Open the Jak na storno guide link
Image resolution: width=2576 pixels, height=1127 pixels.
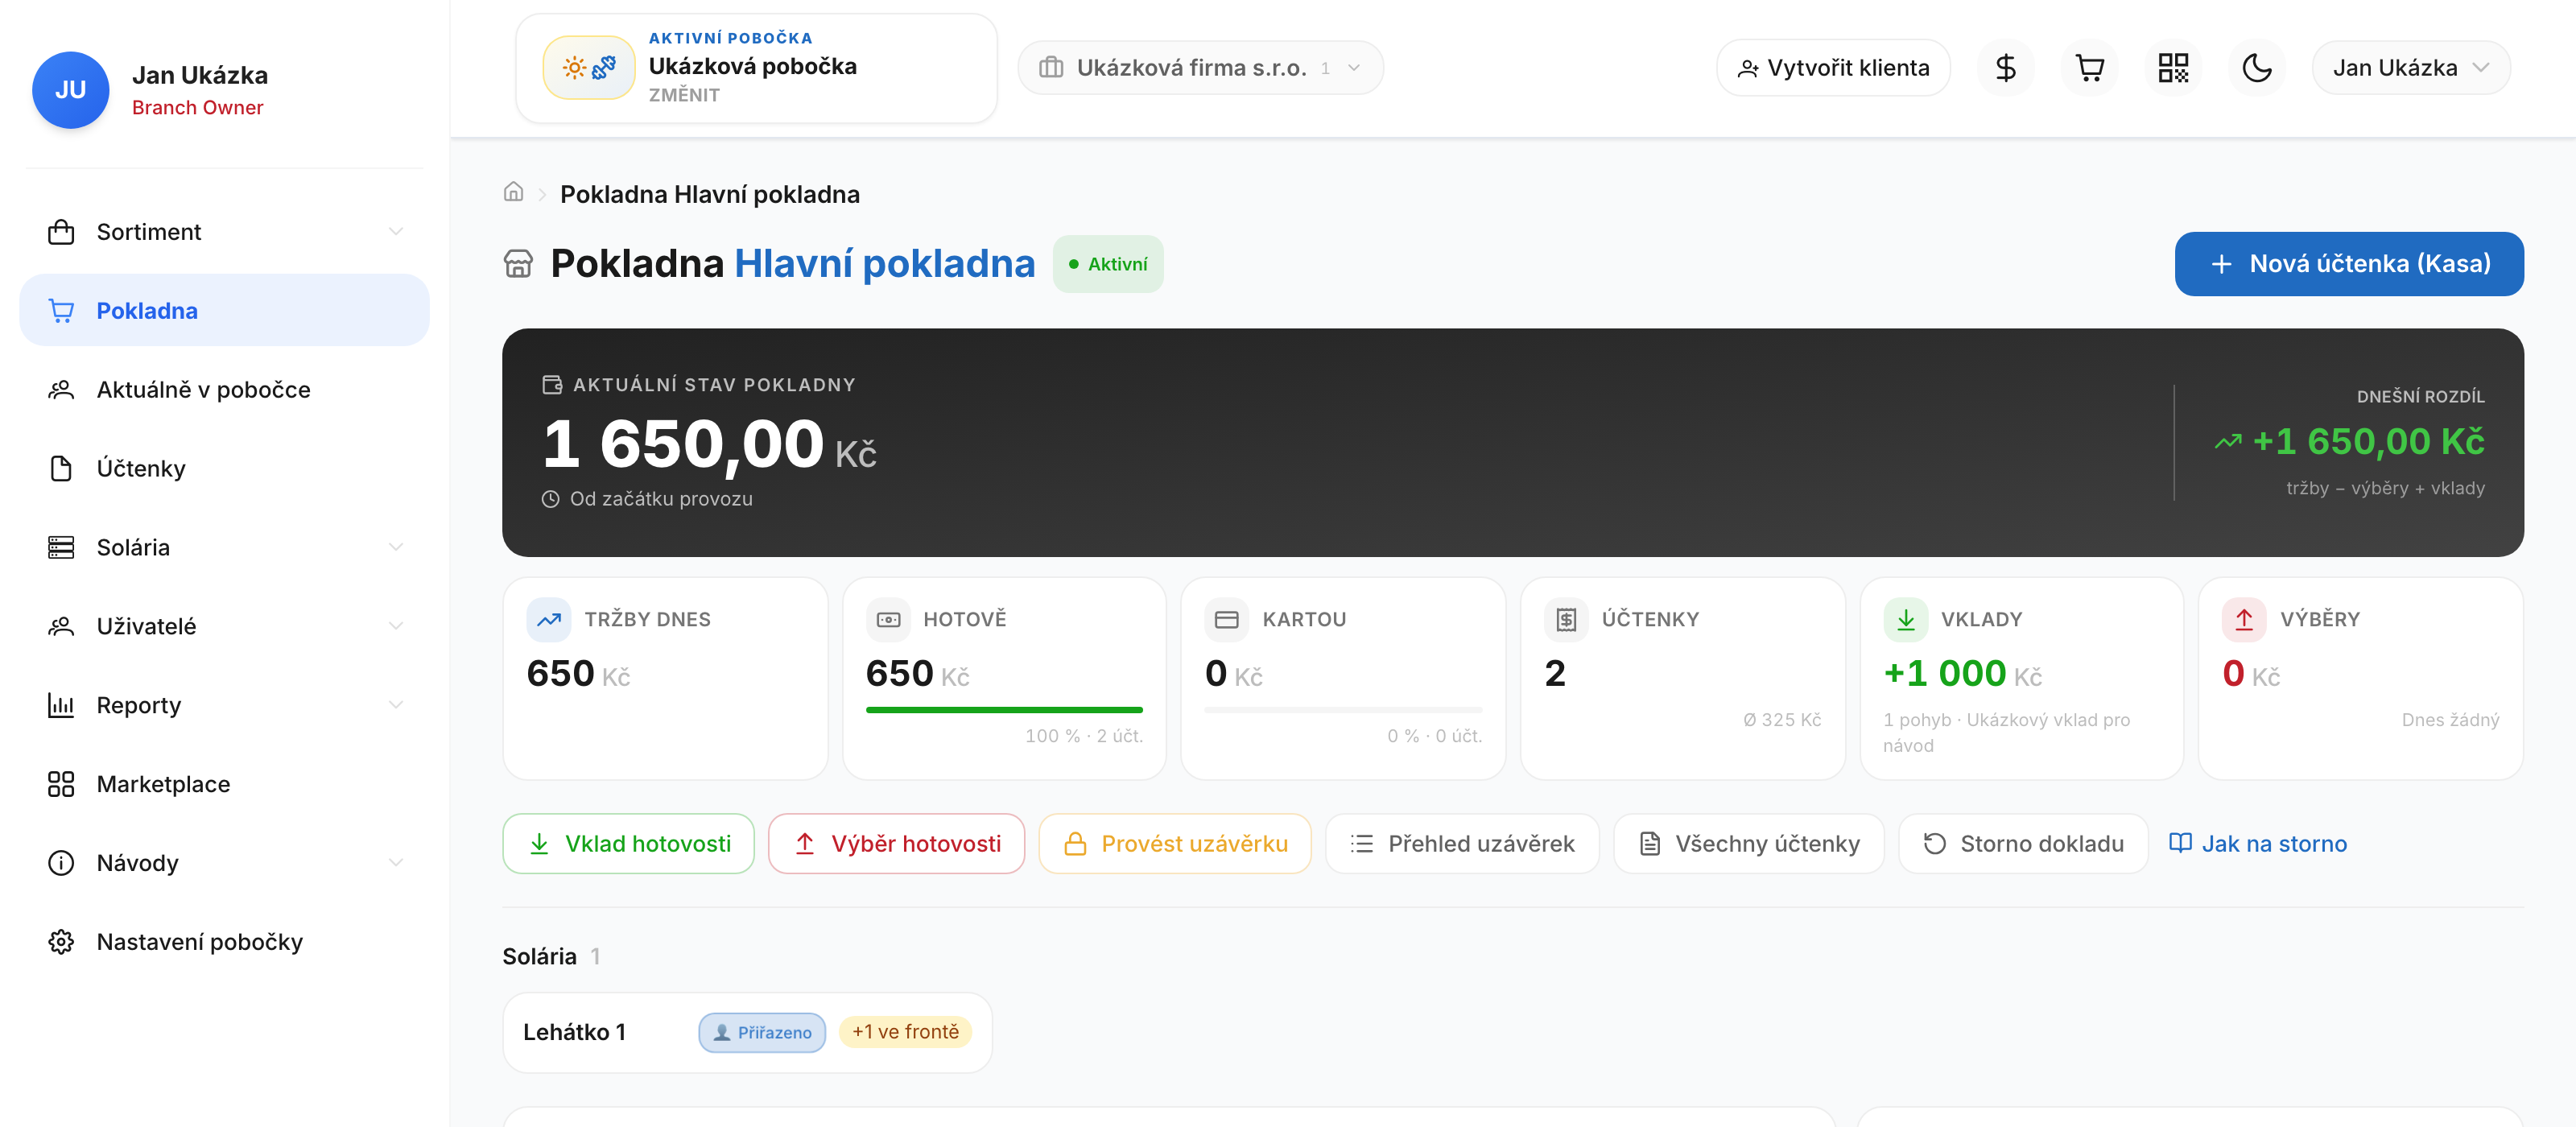coord(2257,844)
